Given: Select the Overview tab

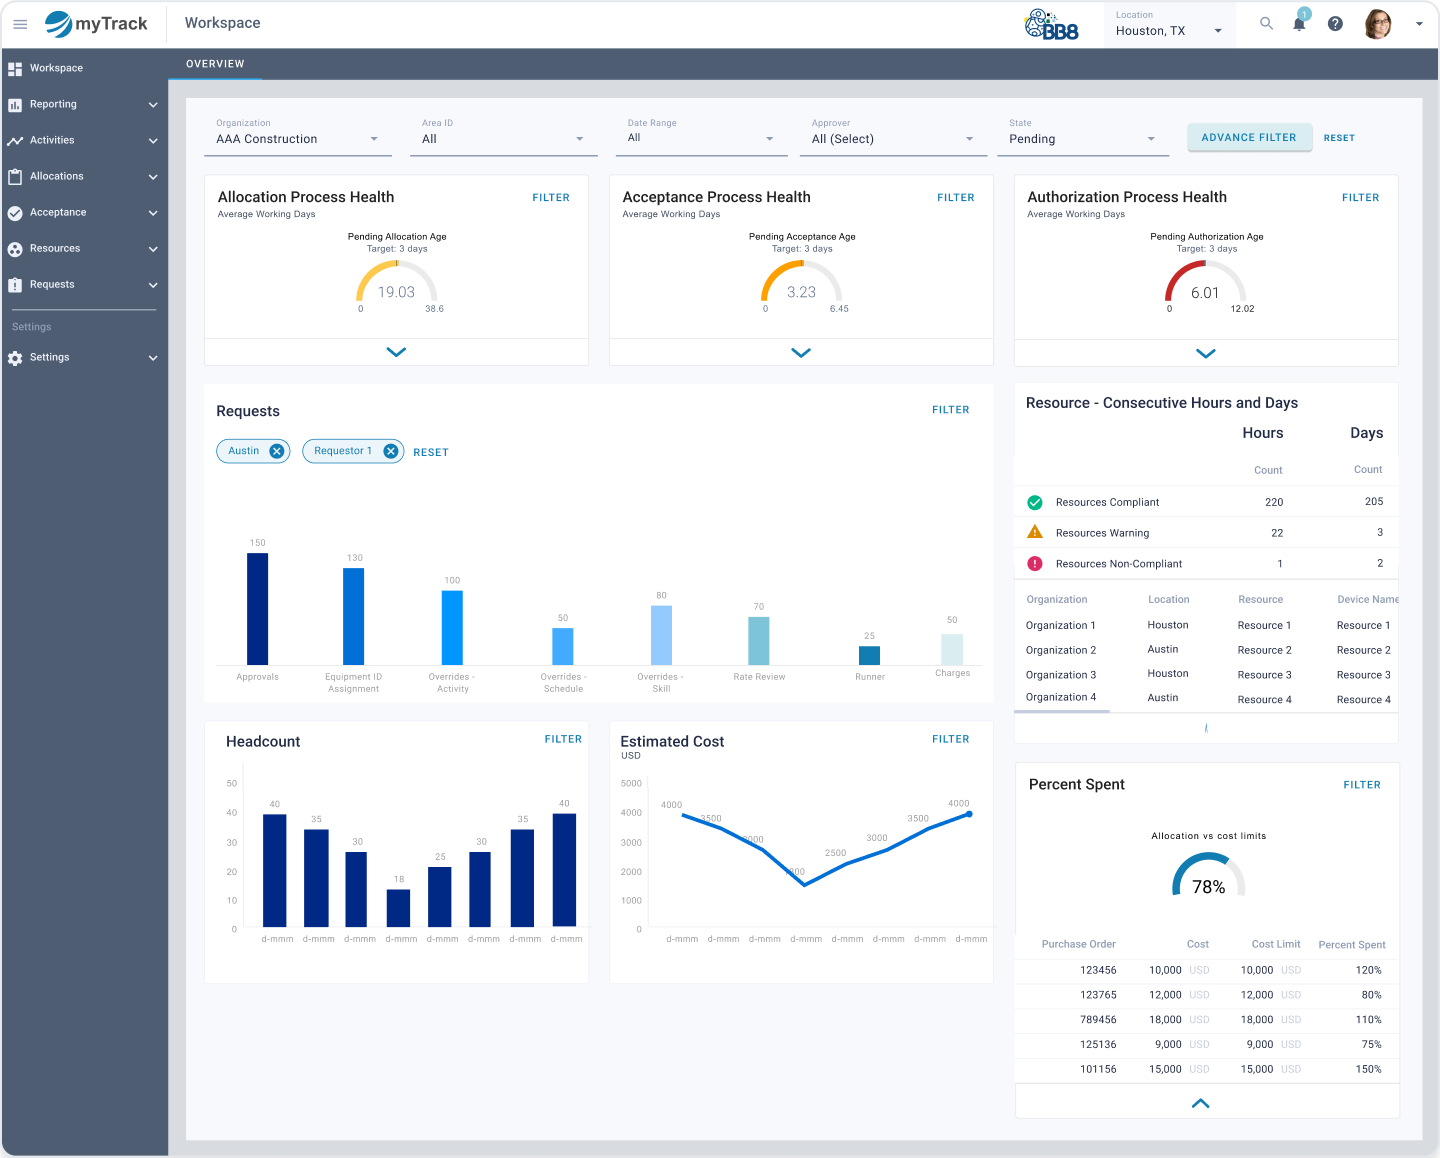Looking at the screenshot, I should click(215, 64).
